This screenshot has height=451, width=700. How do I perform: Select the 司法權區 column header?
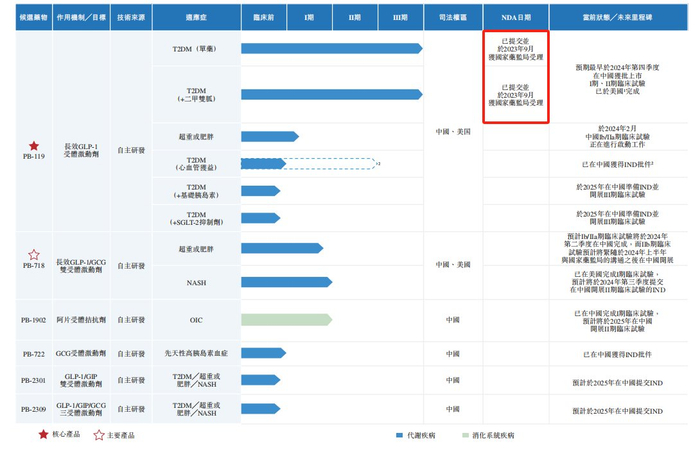point(453,17)
